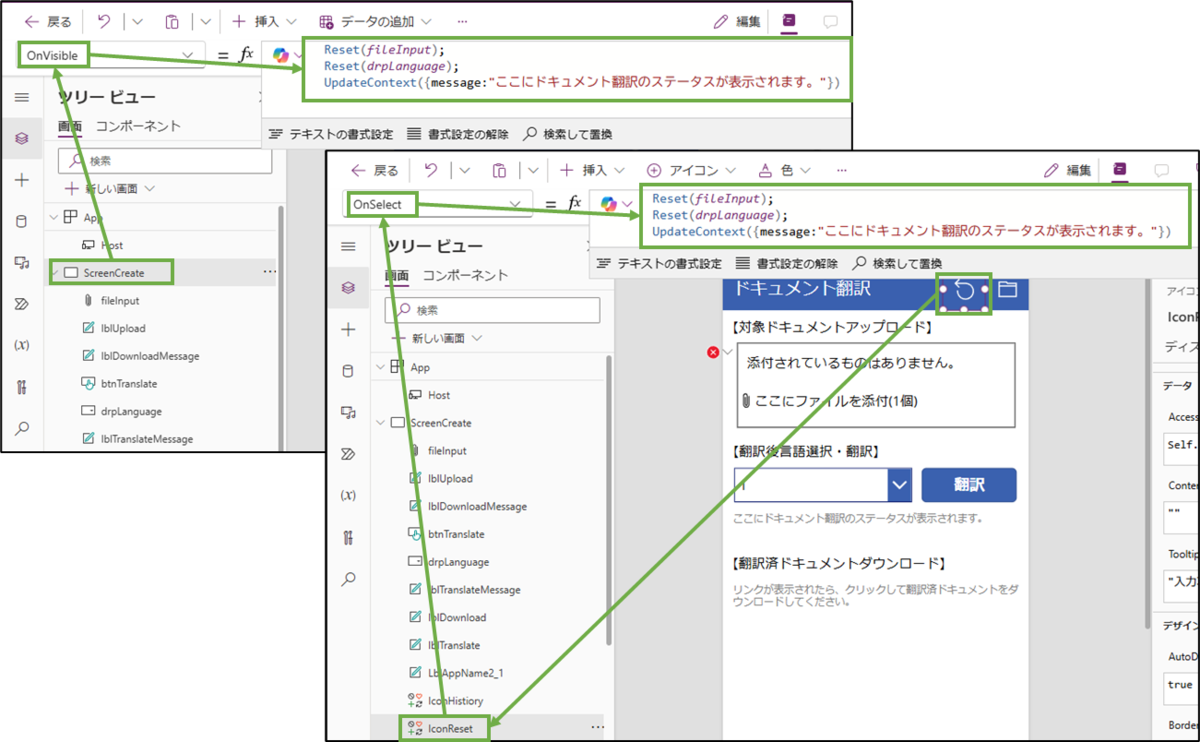
Task: Open the Variables (x) icon in back window sidebar
Action: click(x=22, y=345)
